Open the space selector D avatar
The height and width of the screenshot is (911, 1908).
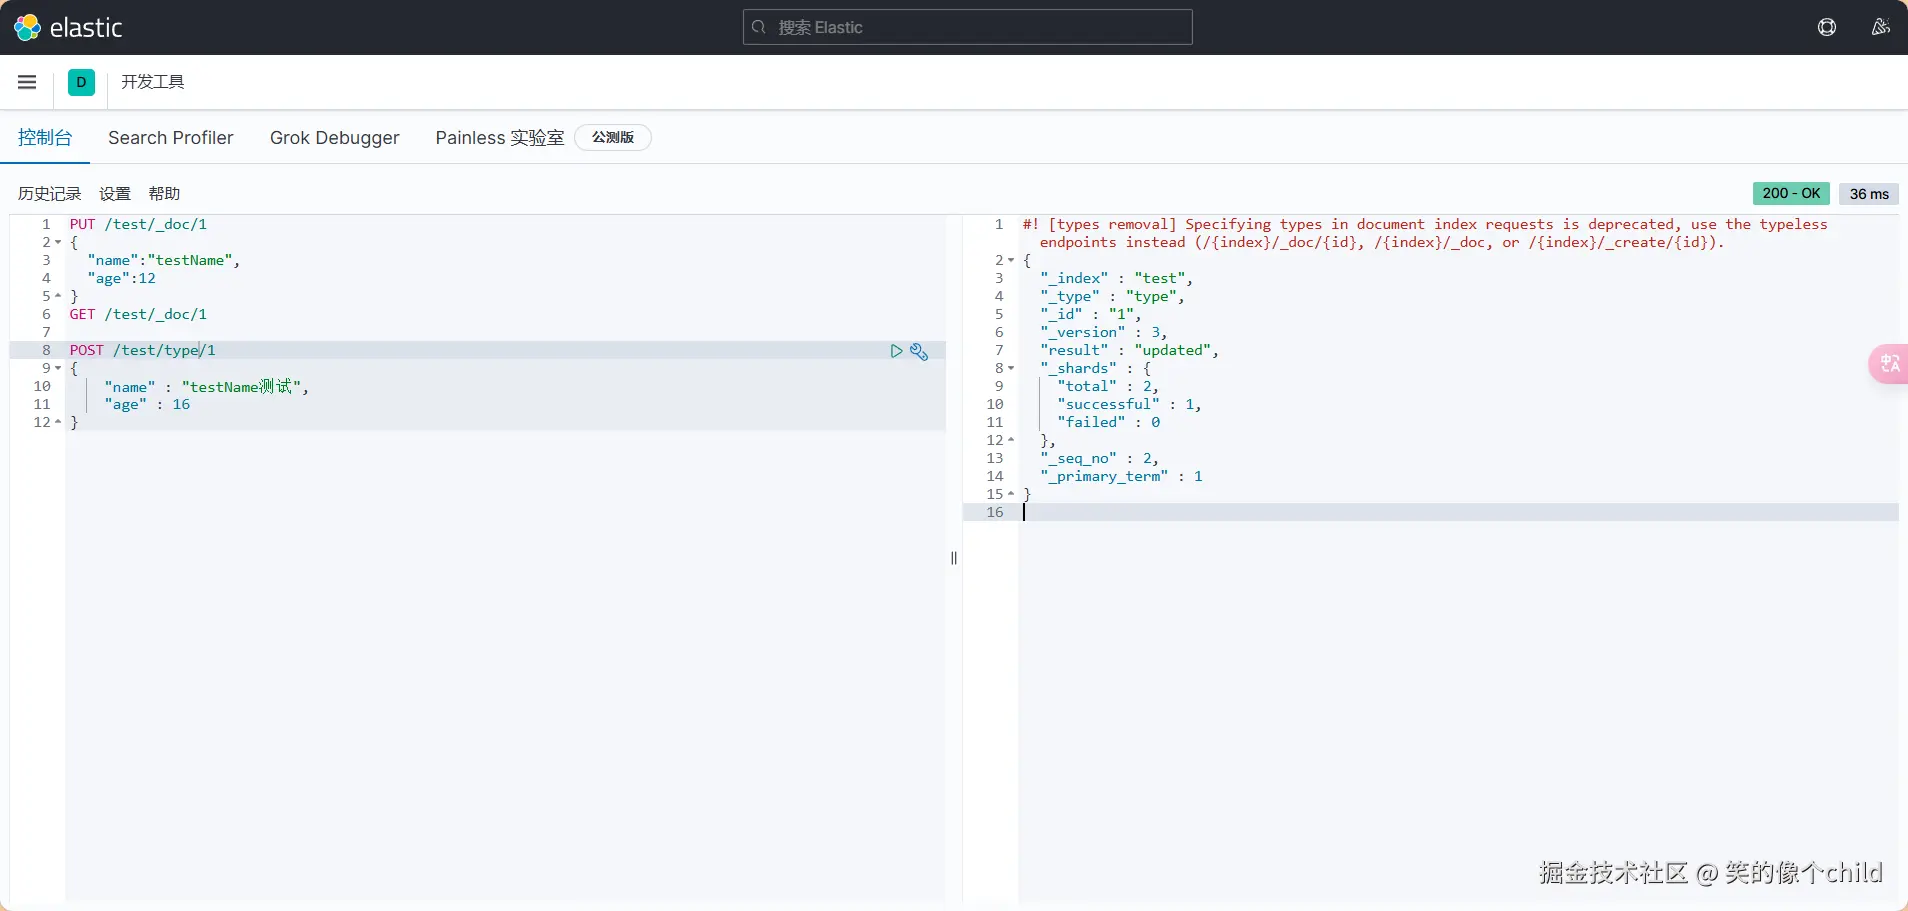pos(81,82)
